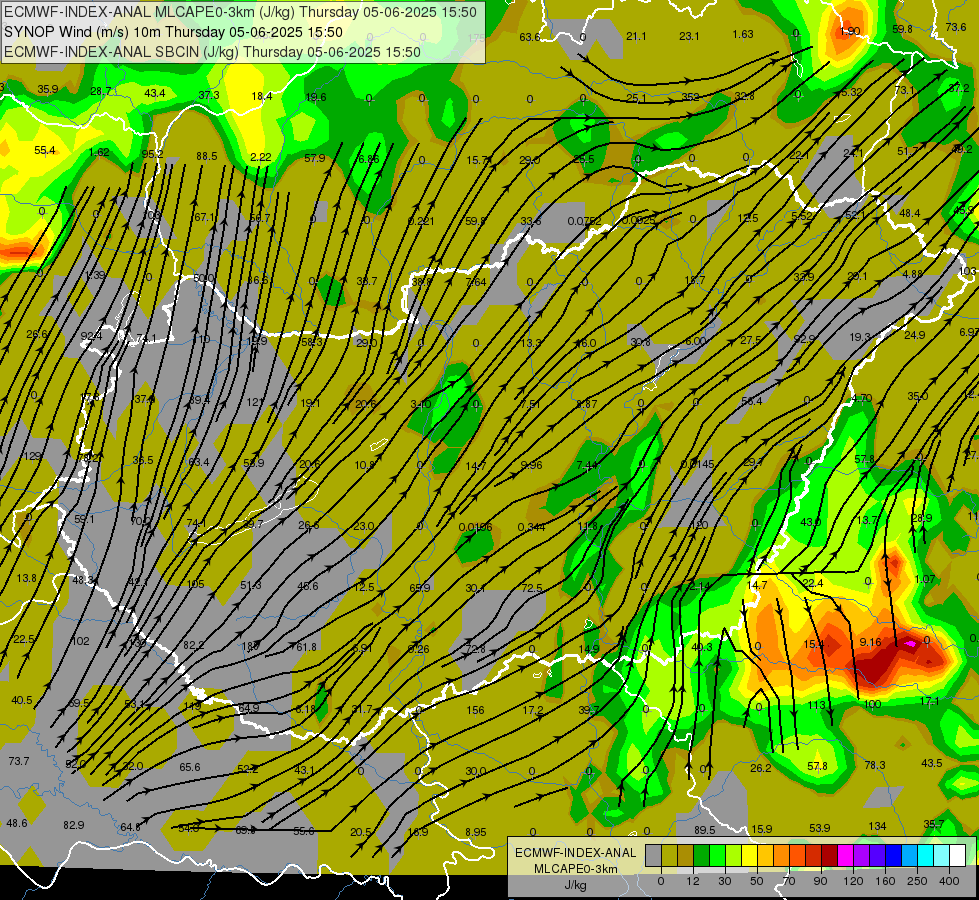Click the map value 82.9
Screen dimensions: 979x900
[x=74, y=826]
